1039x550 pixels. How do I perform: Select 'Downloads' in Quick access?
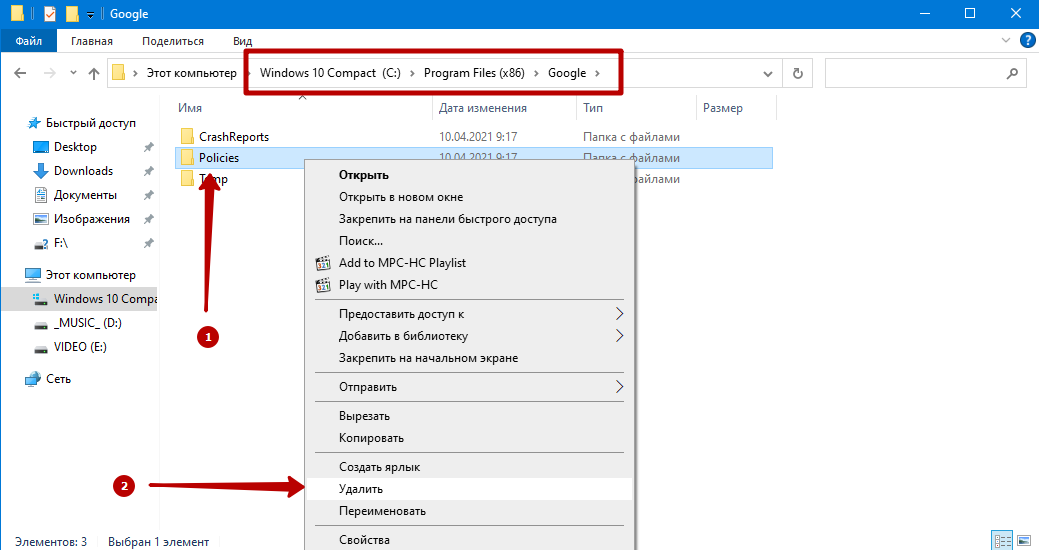pos(83,171)
